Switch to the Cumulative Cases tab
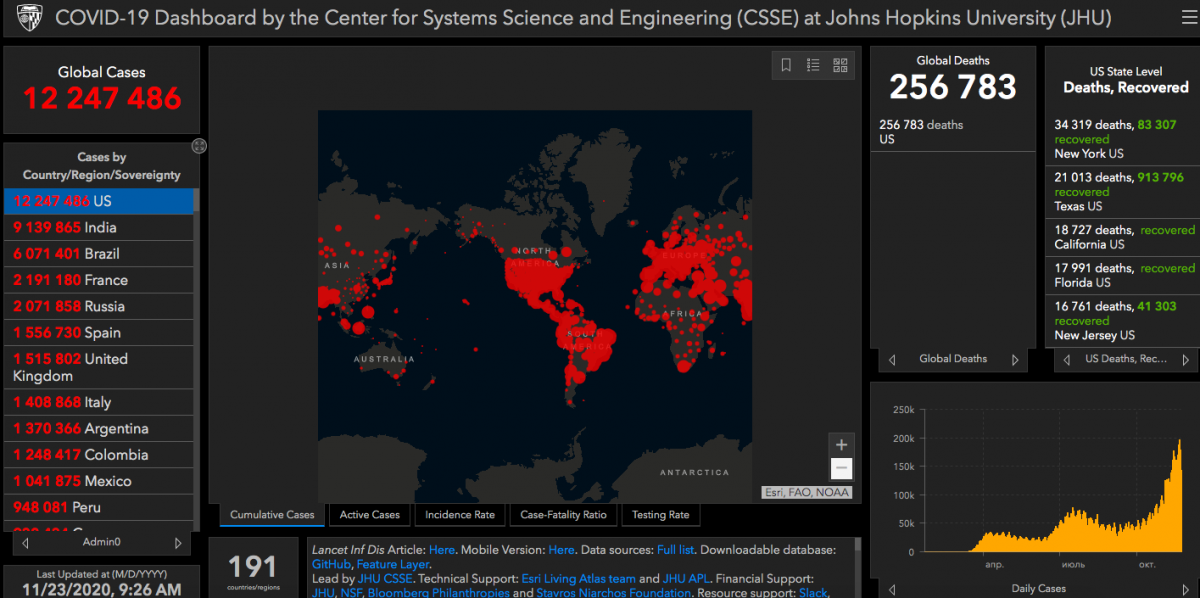1200x598 pixels. click(x=272, y=515)
